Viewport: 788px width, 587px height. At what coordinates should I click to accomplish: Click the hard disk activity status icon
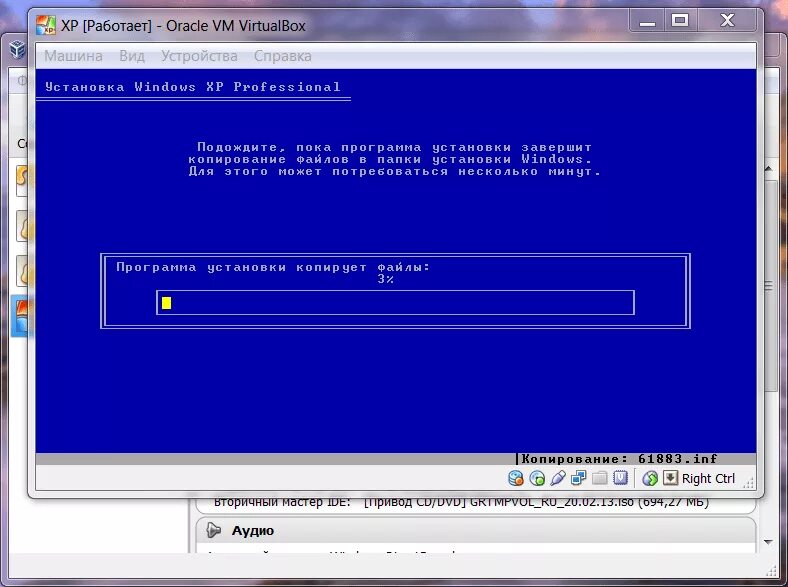click(x=516, y=478)
